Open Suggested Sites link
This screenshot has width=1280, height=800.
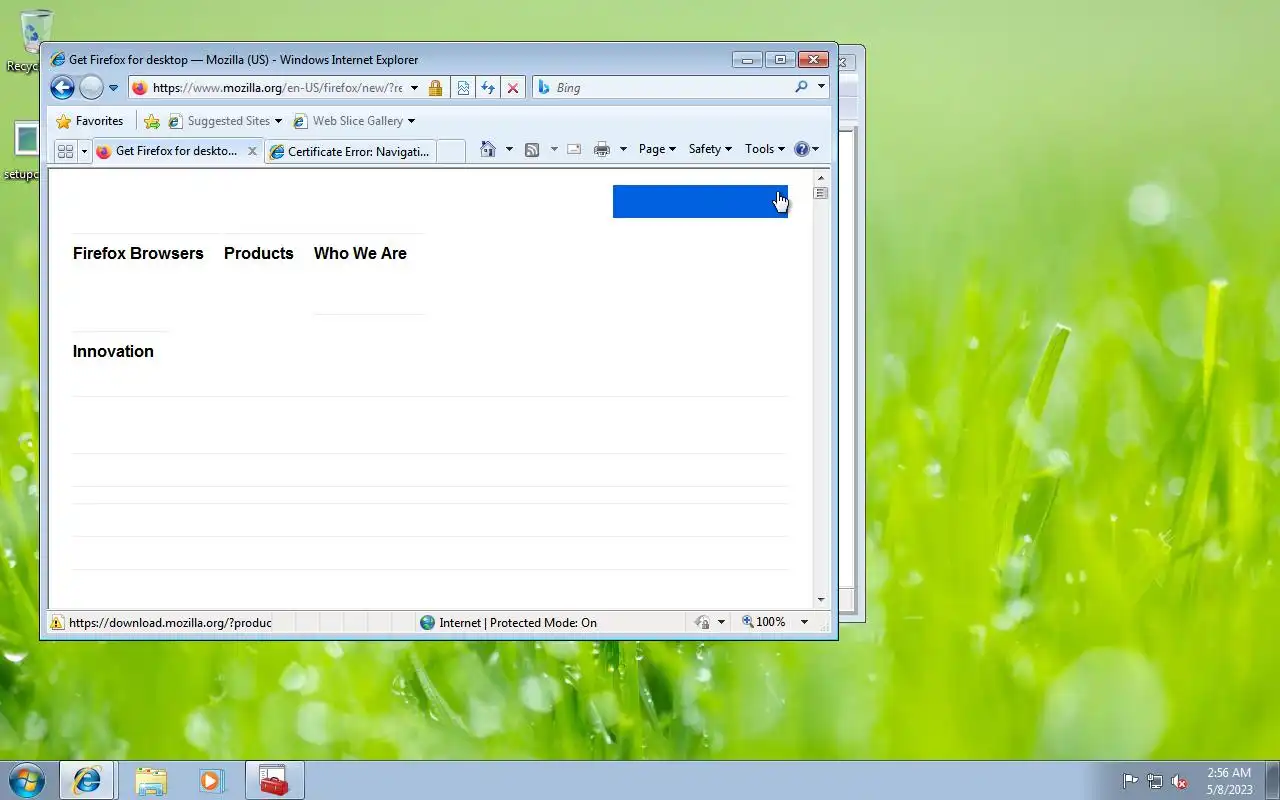tap(225, 121)
